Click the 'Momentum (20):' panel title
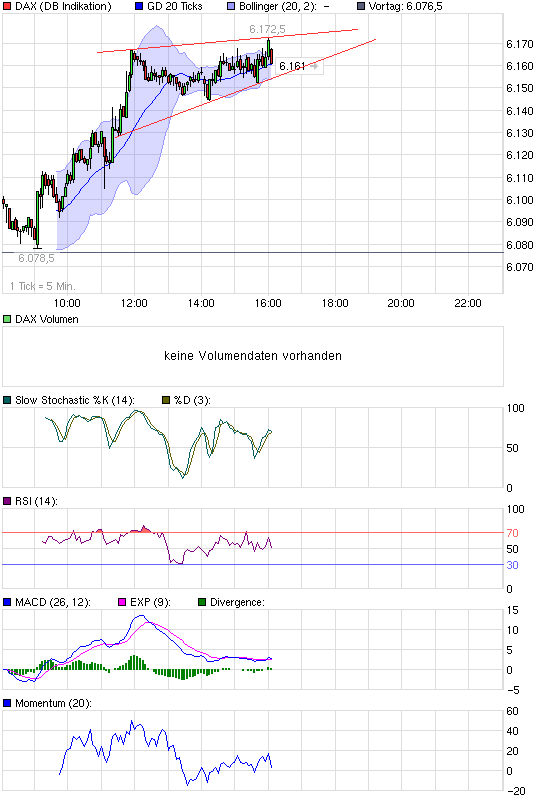This screenshot has height=799, width=545. (53, 703)
